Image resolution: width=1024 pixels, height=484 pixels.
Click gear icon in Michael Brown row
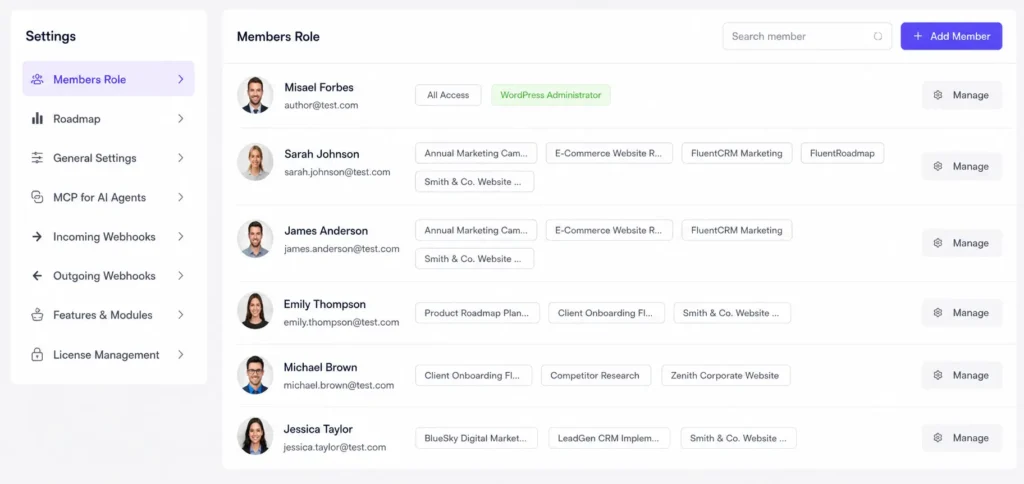(x=938, y=375)
